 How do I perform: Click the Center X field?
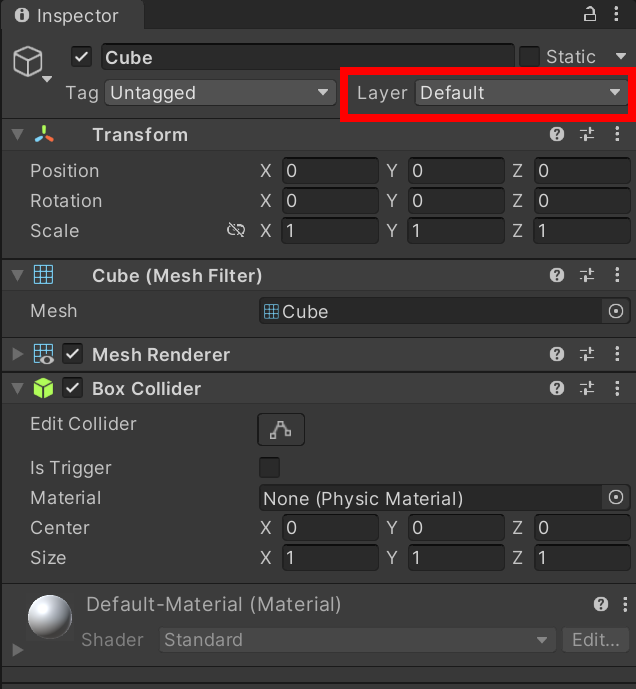pos(330,527)
